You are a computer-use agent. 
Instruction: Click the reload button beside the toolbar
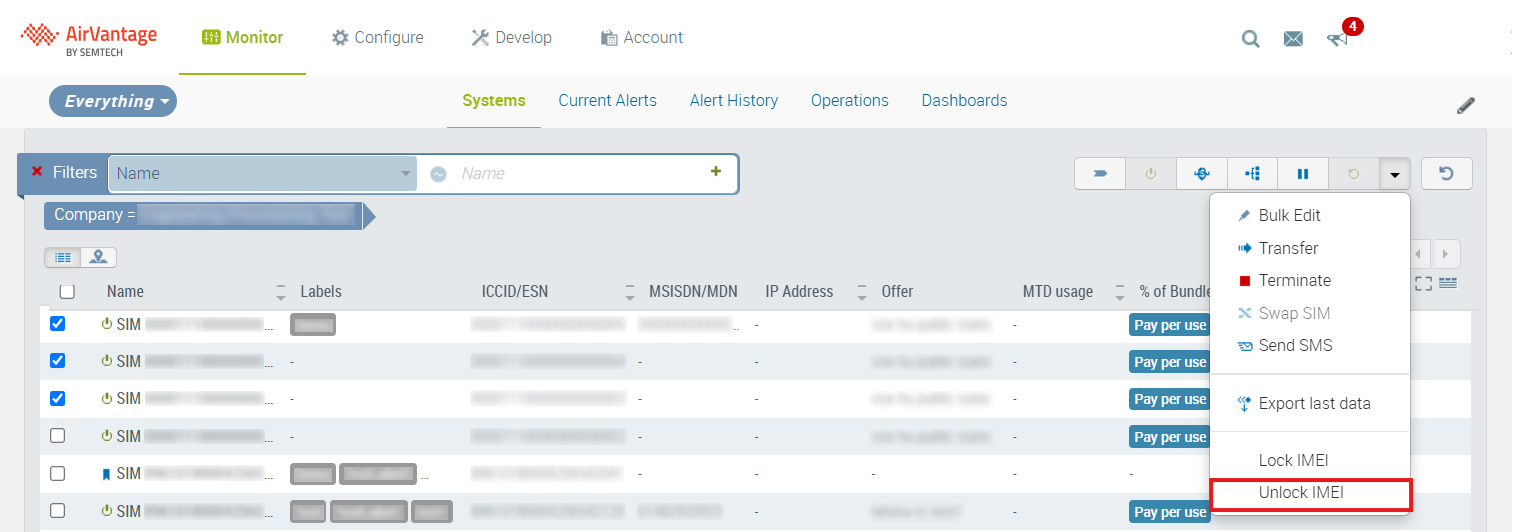tap(1446, 174)
